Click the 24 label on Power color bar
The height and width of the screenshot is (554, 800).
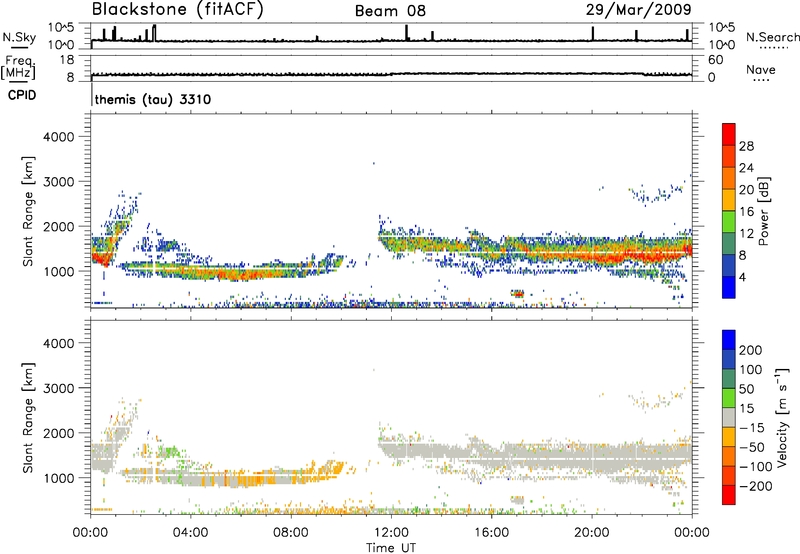[746, 168]
